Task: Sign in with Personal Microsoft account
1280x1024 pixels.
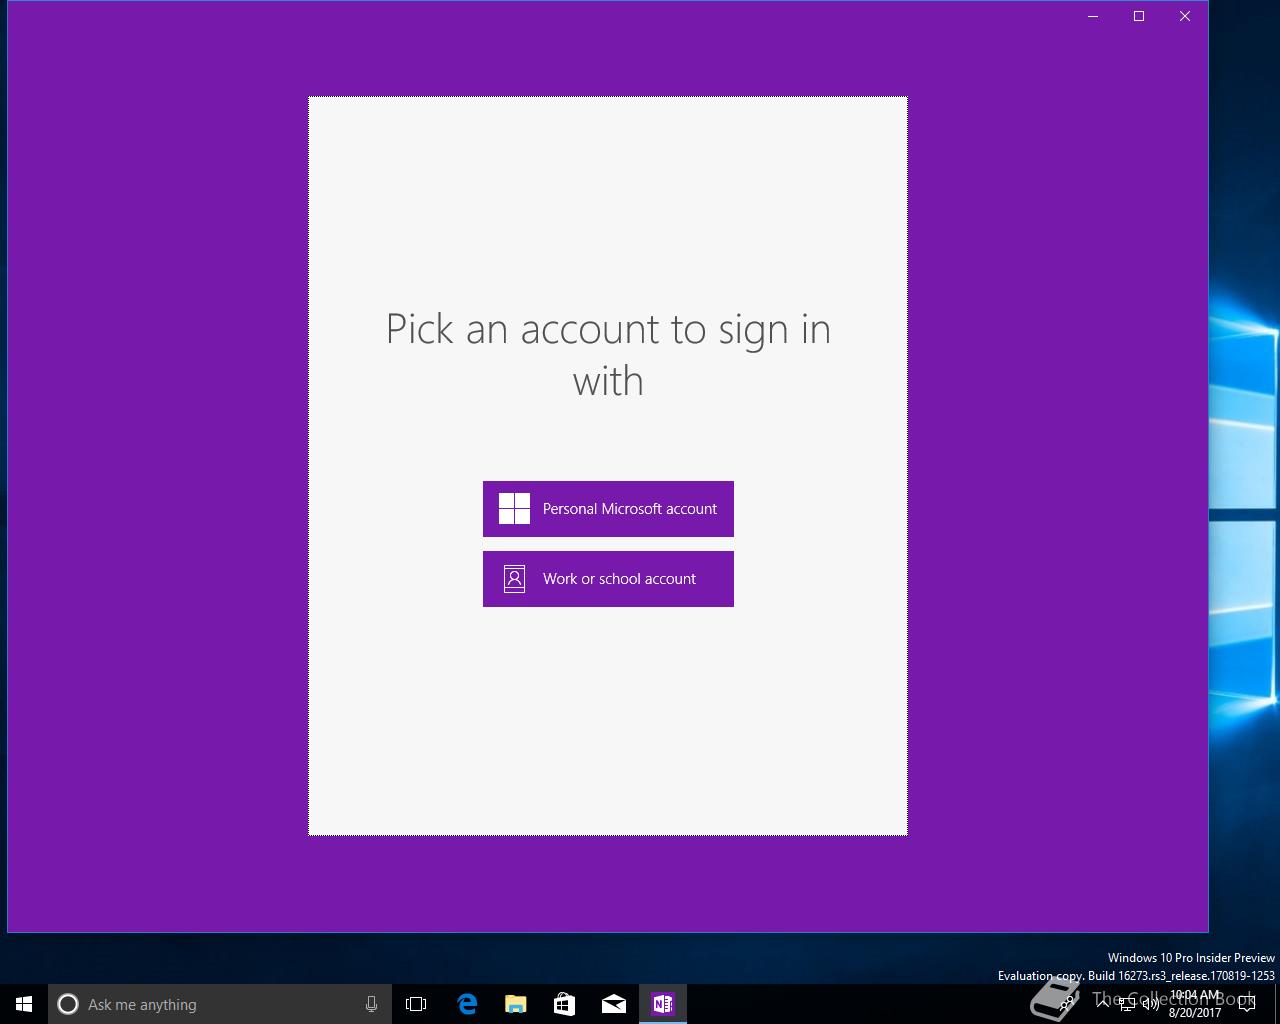Action: pyautogui.click(x=608, y=509)
